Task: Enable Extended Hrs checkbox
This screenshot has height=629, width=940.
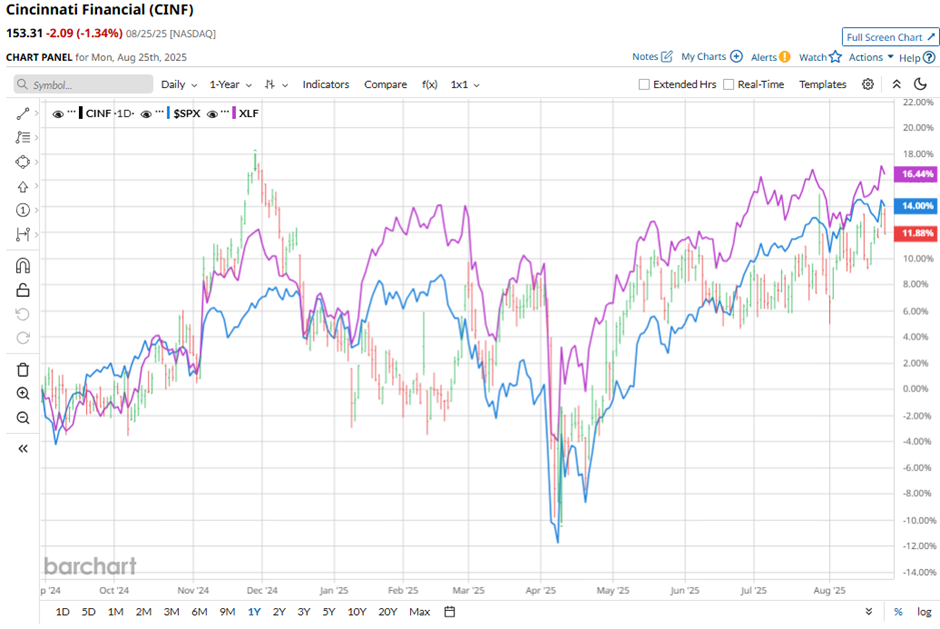Action: (644, 85)
